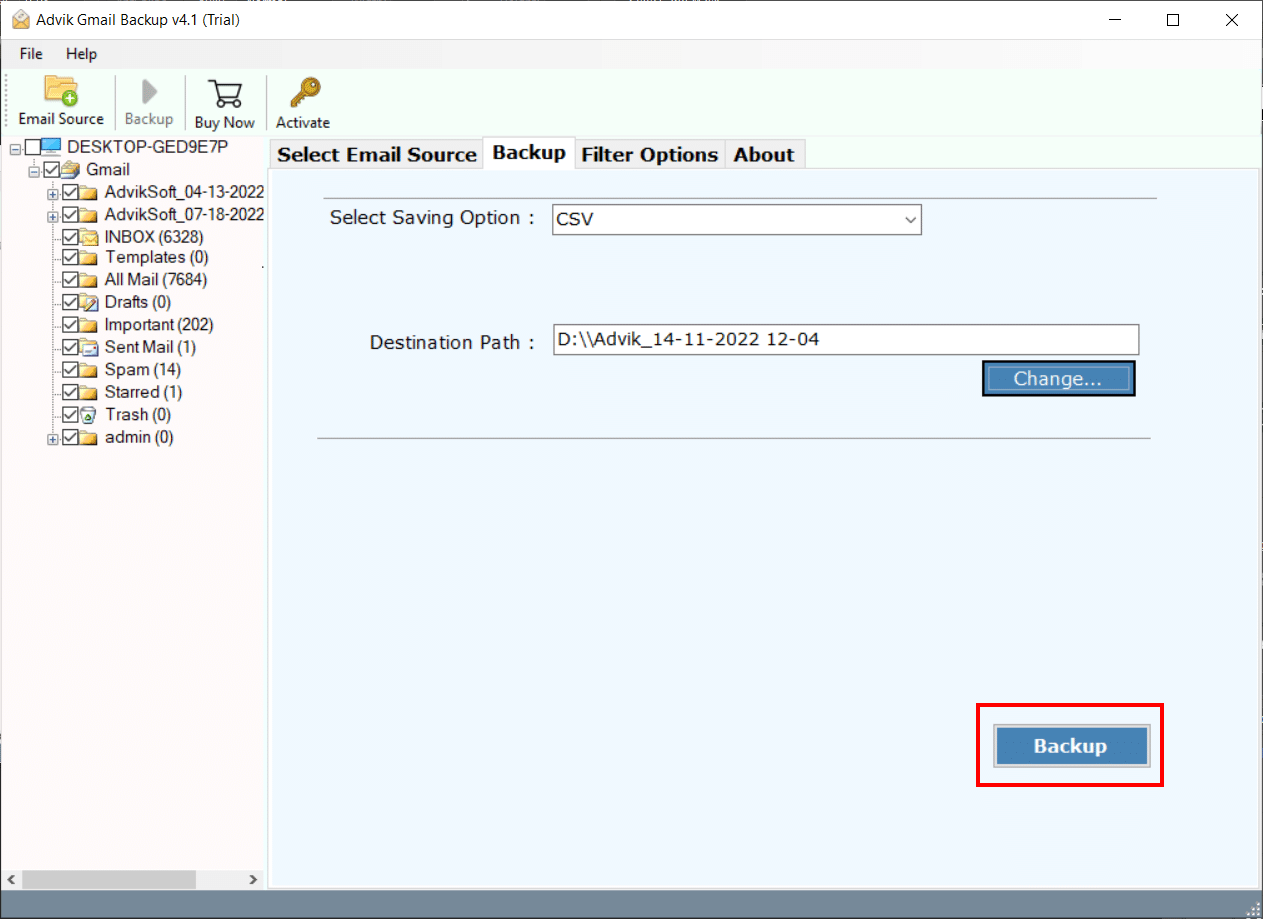This screenshot has width=1263, height=919.
Task: Click the Destination Path input field
Action: coord(846,339)
